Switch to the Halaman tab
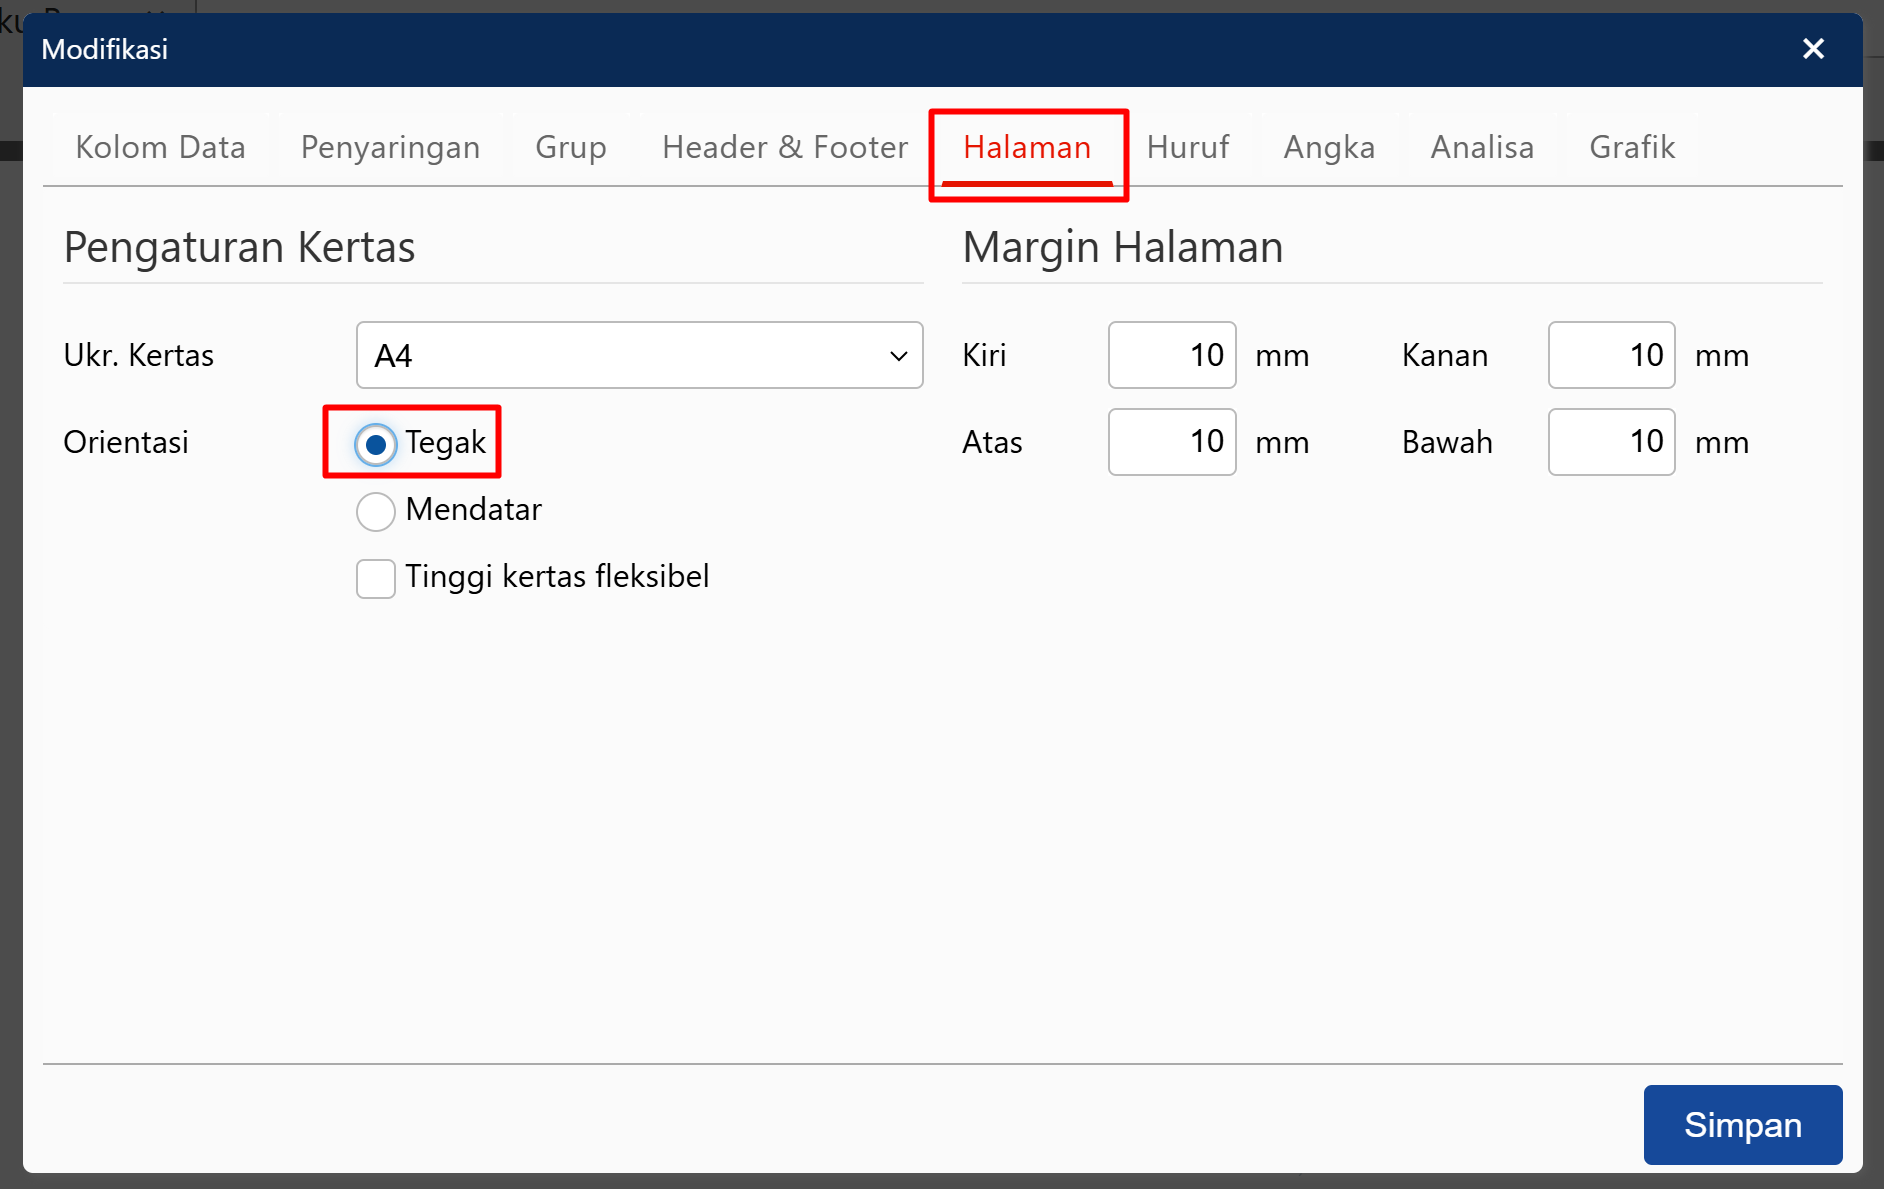Screen dimensions: 1884x1189 click(1027, 147)
